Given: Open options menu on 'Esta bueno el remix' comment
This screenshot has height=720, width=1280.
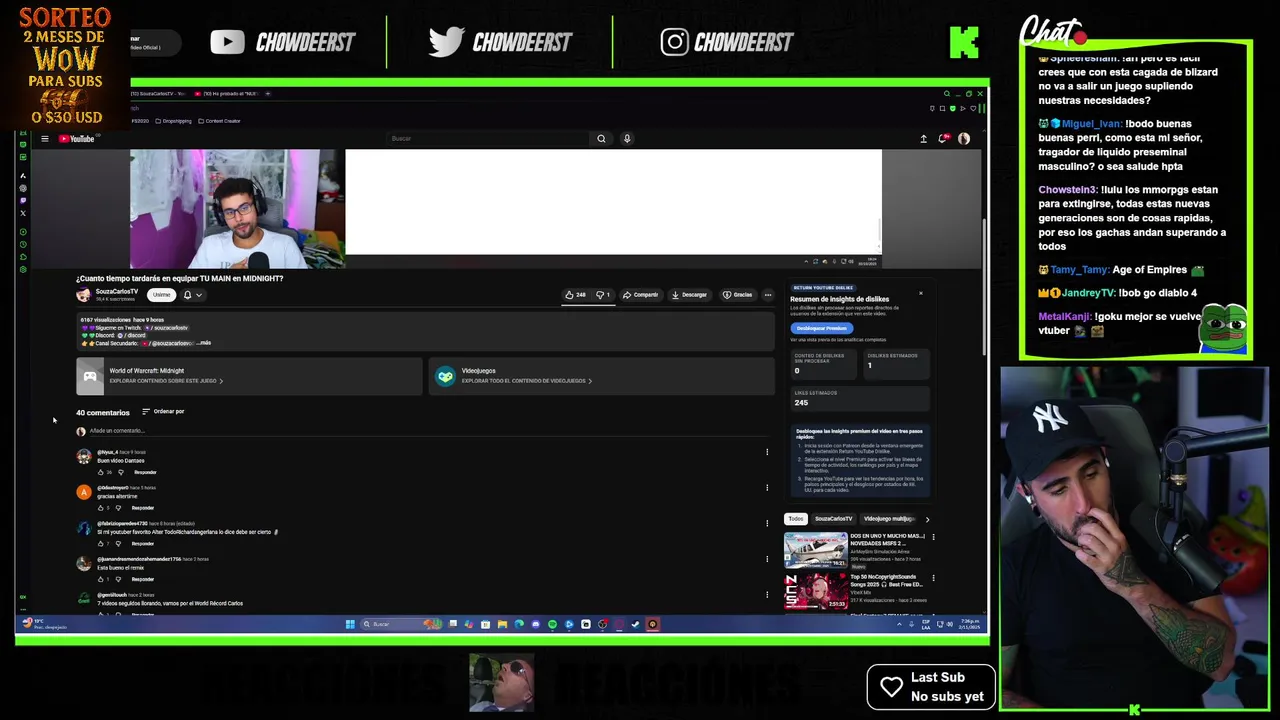Looking at the screenshot, I should 767,559.
